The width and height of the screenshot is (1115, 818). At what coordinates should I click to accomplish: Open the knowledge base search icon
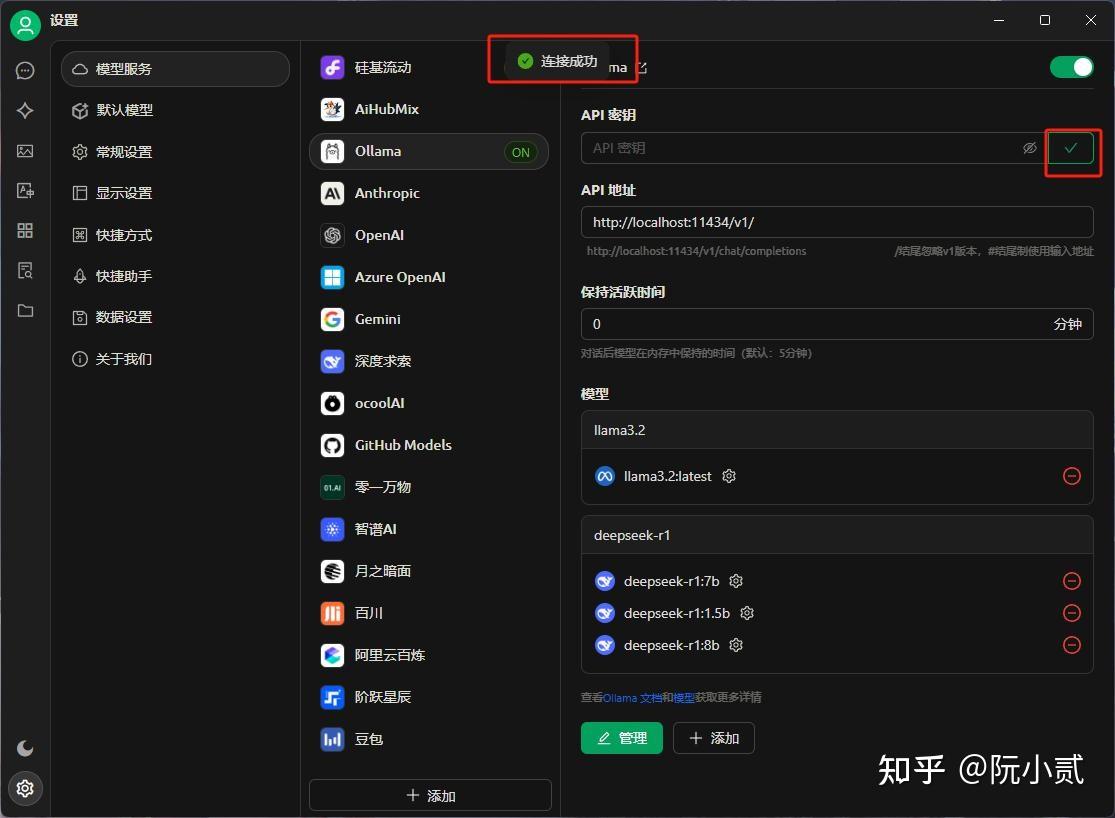pyautogui.click(x=25, y=270)
